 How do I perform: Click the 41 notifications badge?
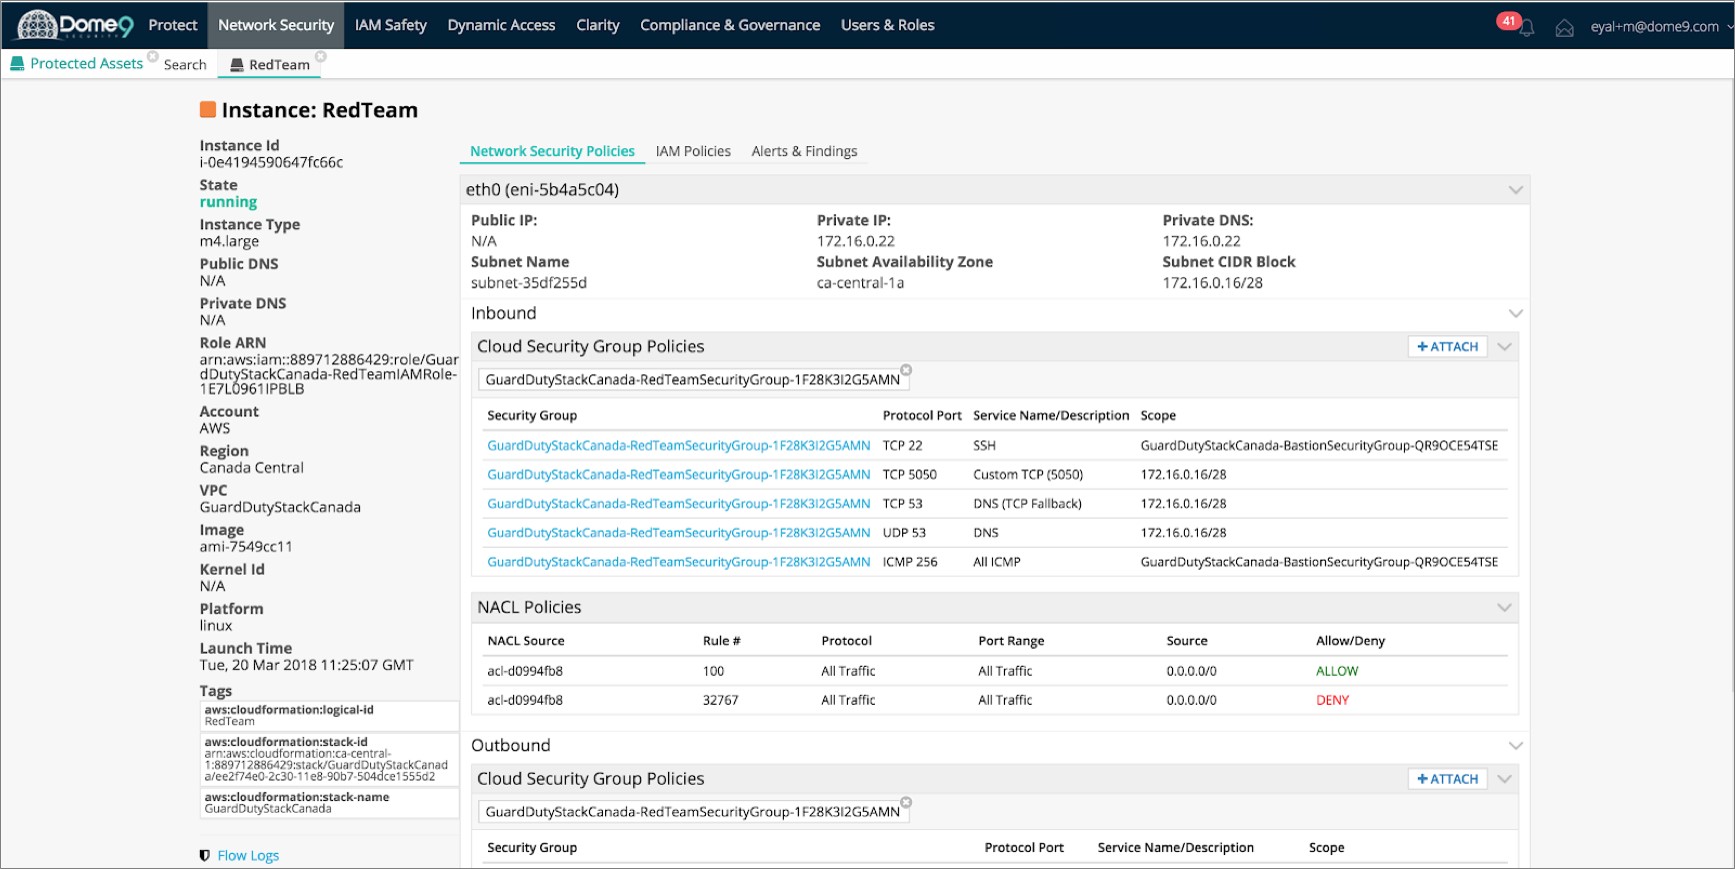pyautogui.click(x=1508, y=20)
